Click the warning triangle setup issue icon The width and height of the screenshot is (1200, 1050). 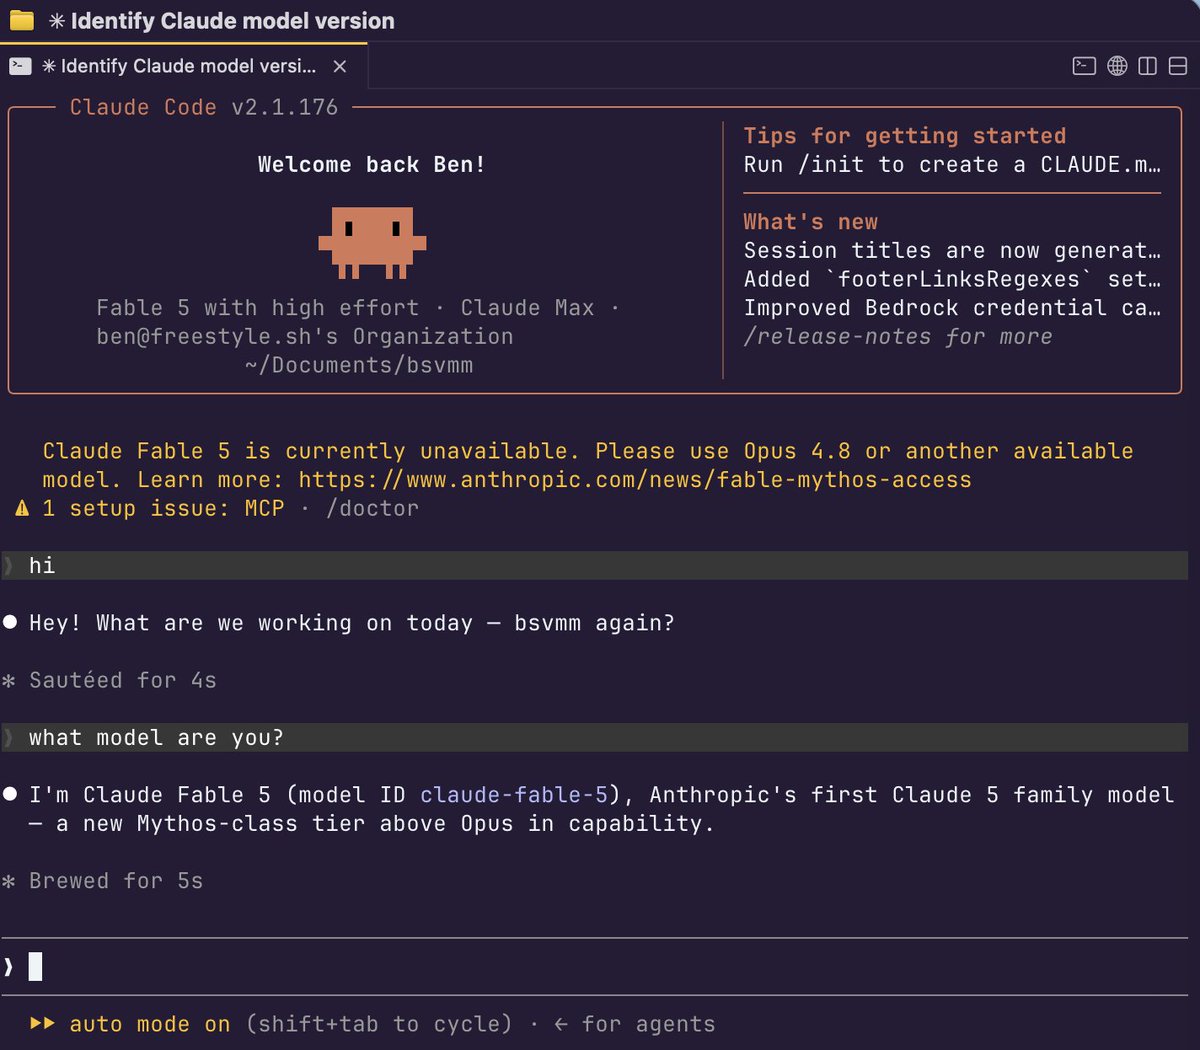point(22,509)
